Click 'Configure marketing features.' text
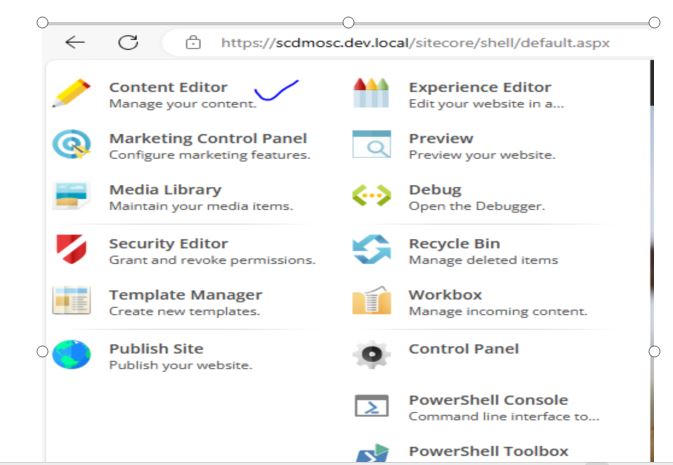The image size is (673, 465). point(209,155)
